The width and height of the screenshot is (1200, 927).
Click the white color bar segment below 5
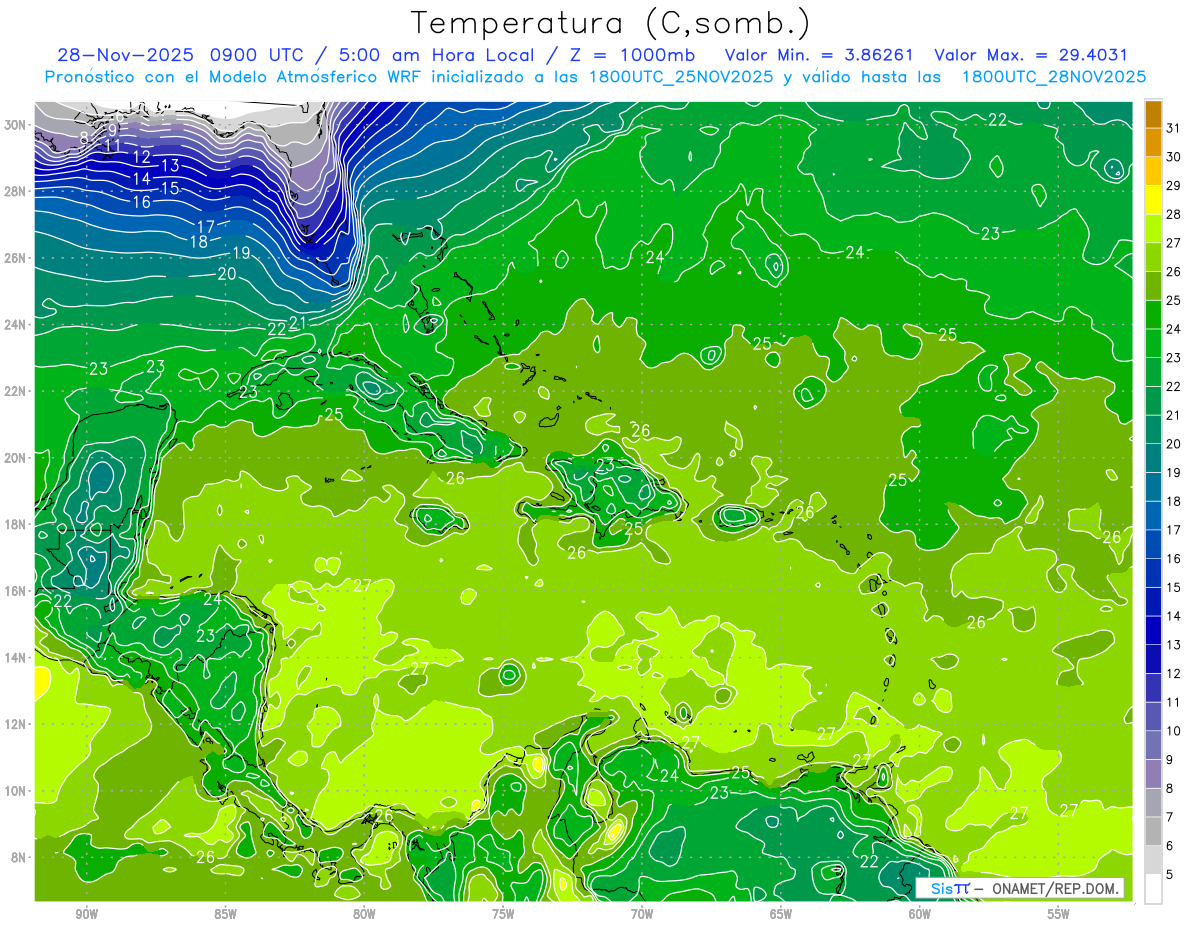click(x=1153, y=888)
